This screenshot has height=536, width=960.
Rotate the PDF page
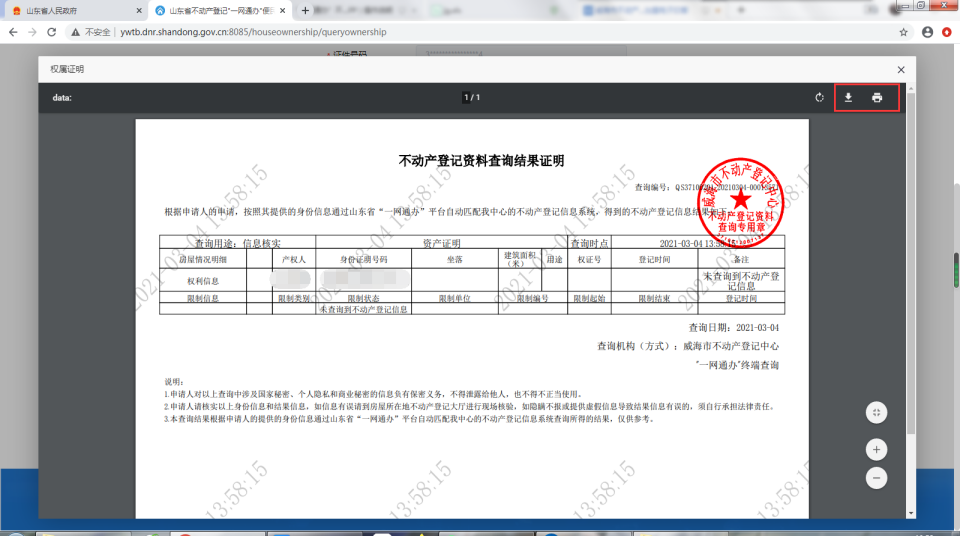pyautogui.click(x=819, y=98)
